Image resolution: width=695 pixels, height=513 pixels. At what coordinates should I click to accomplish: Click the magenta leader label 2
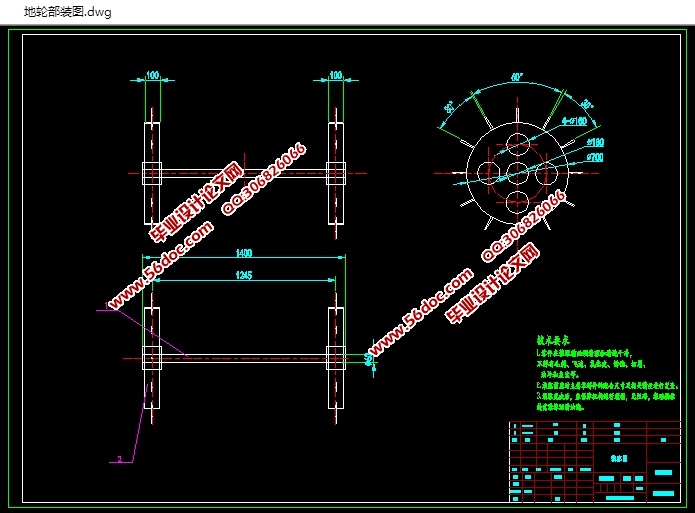pos(119,459)
